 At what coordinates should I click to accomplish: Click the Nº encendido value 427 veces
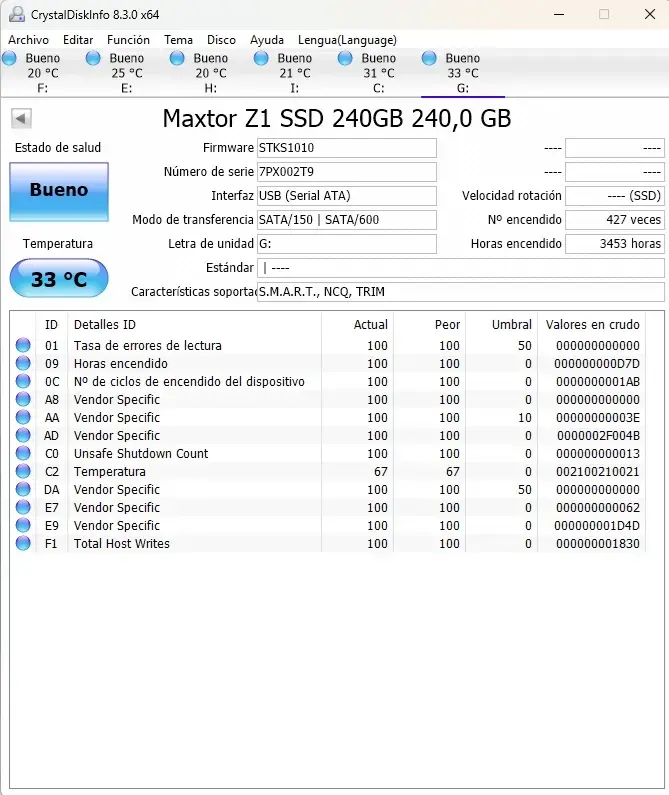(615, 220)
